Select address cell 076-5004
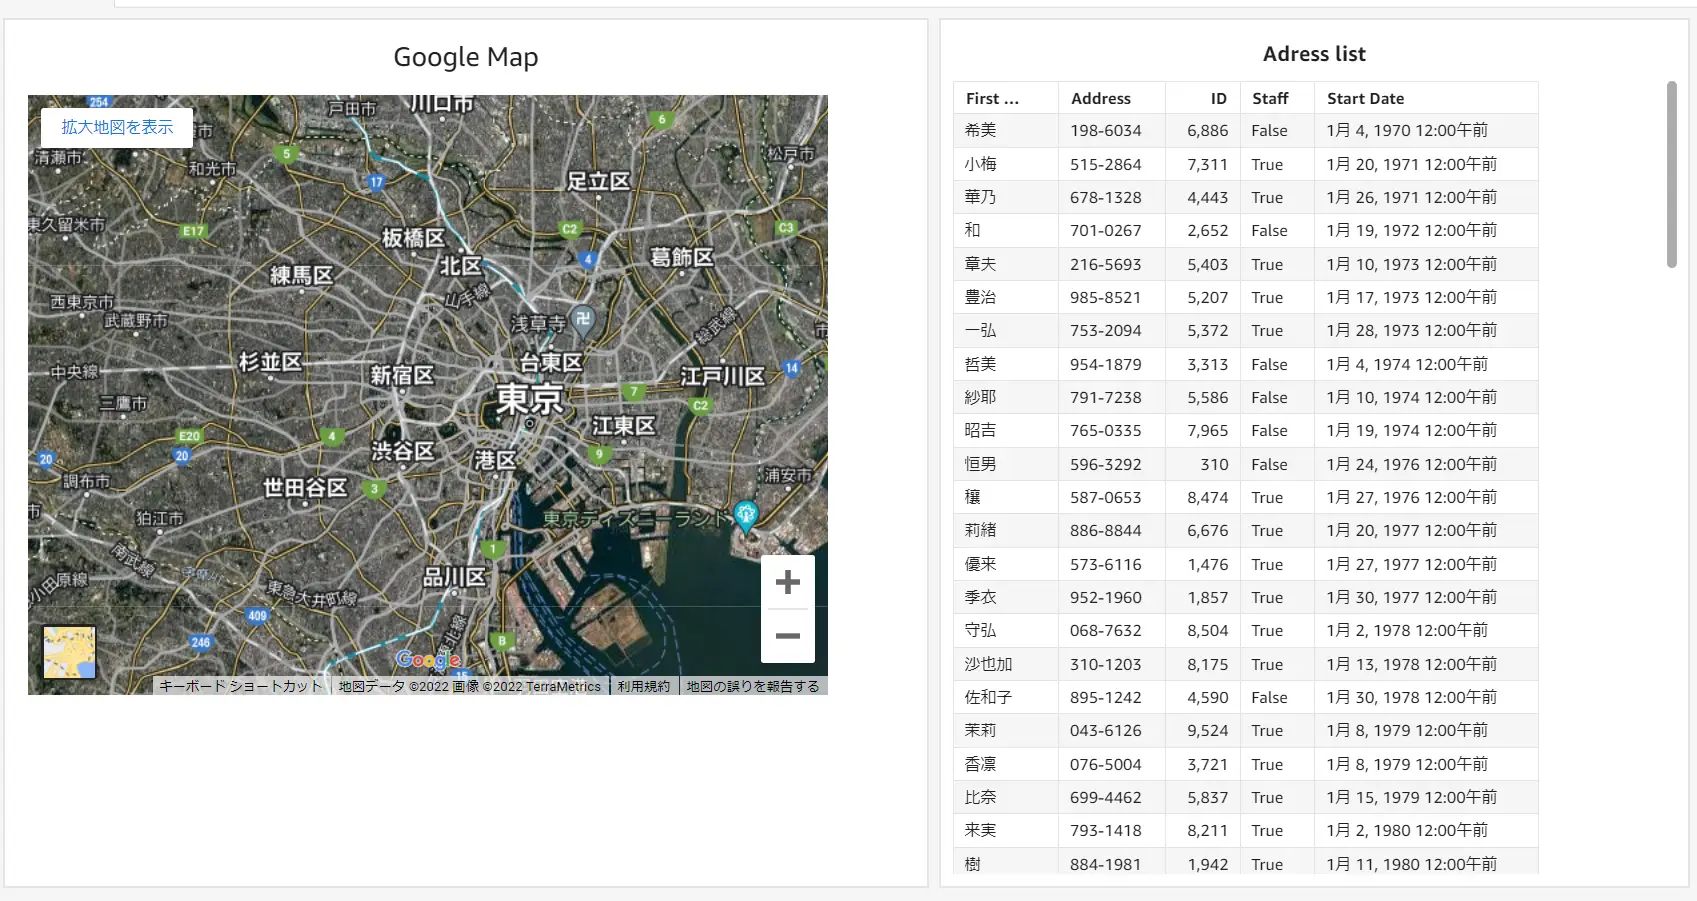Viewport: 1697px width, 901px height. click(x=1112, y=764)
